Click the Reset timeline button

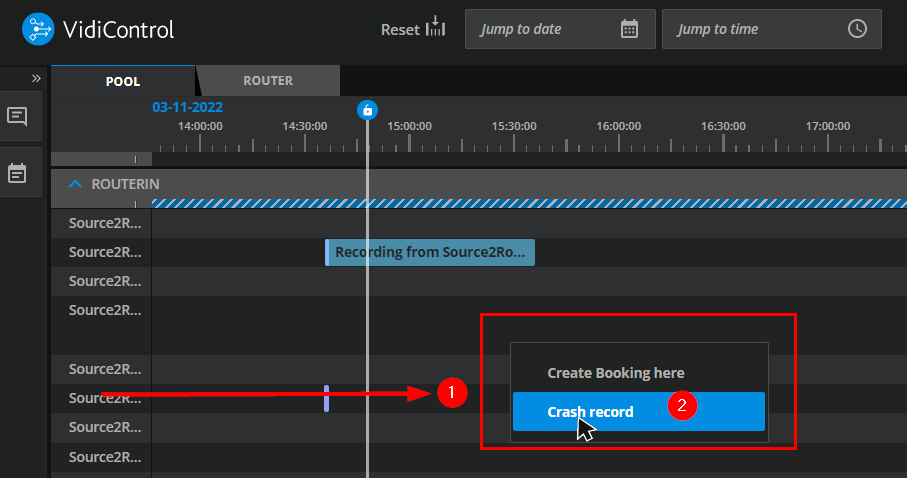412,29
